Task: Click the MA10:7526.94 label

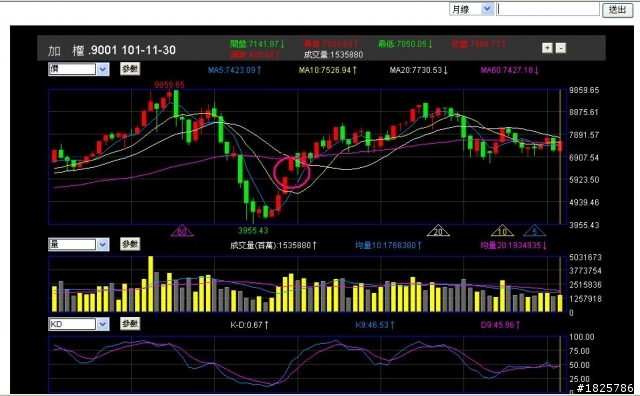Action: [328, 70]
